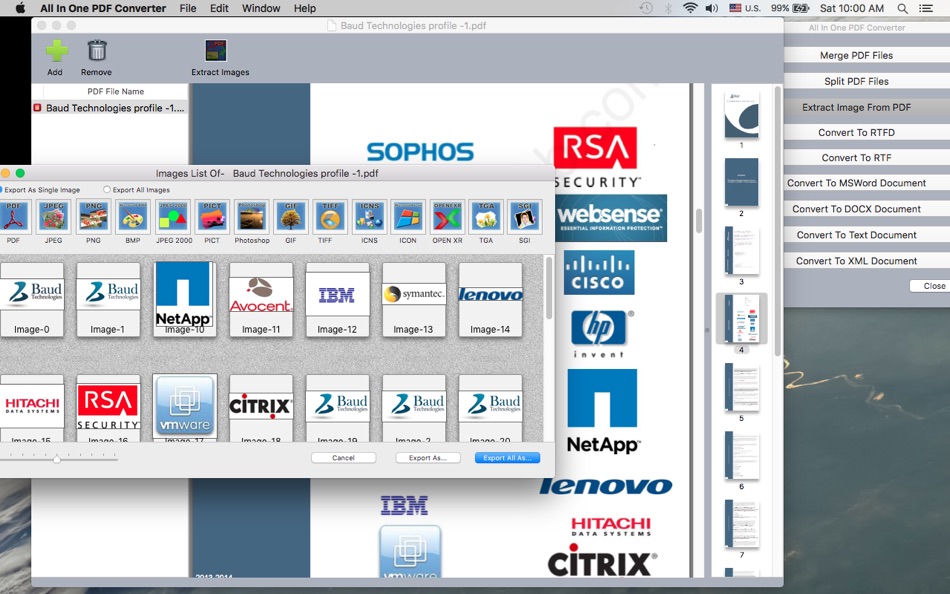Click the Wi-Fi status icon

coord(689,8)
